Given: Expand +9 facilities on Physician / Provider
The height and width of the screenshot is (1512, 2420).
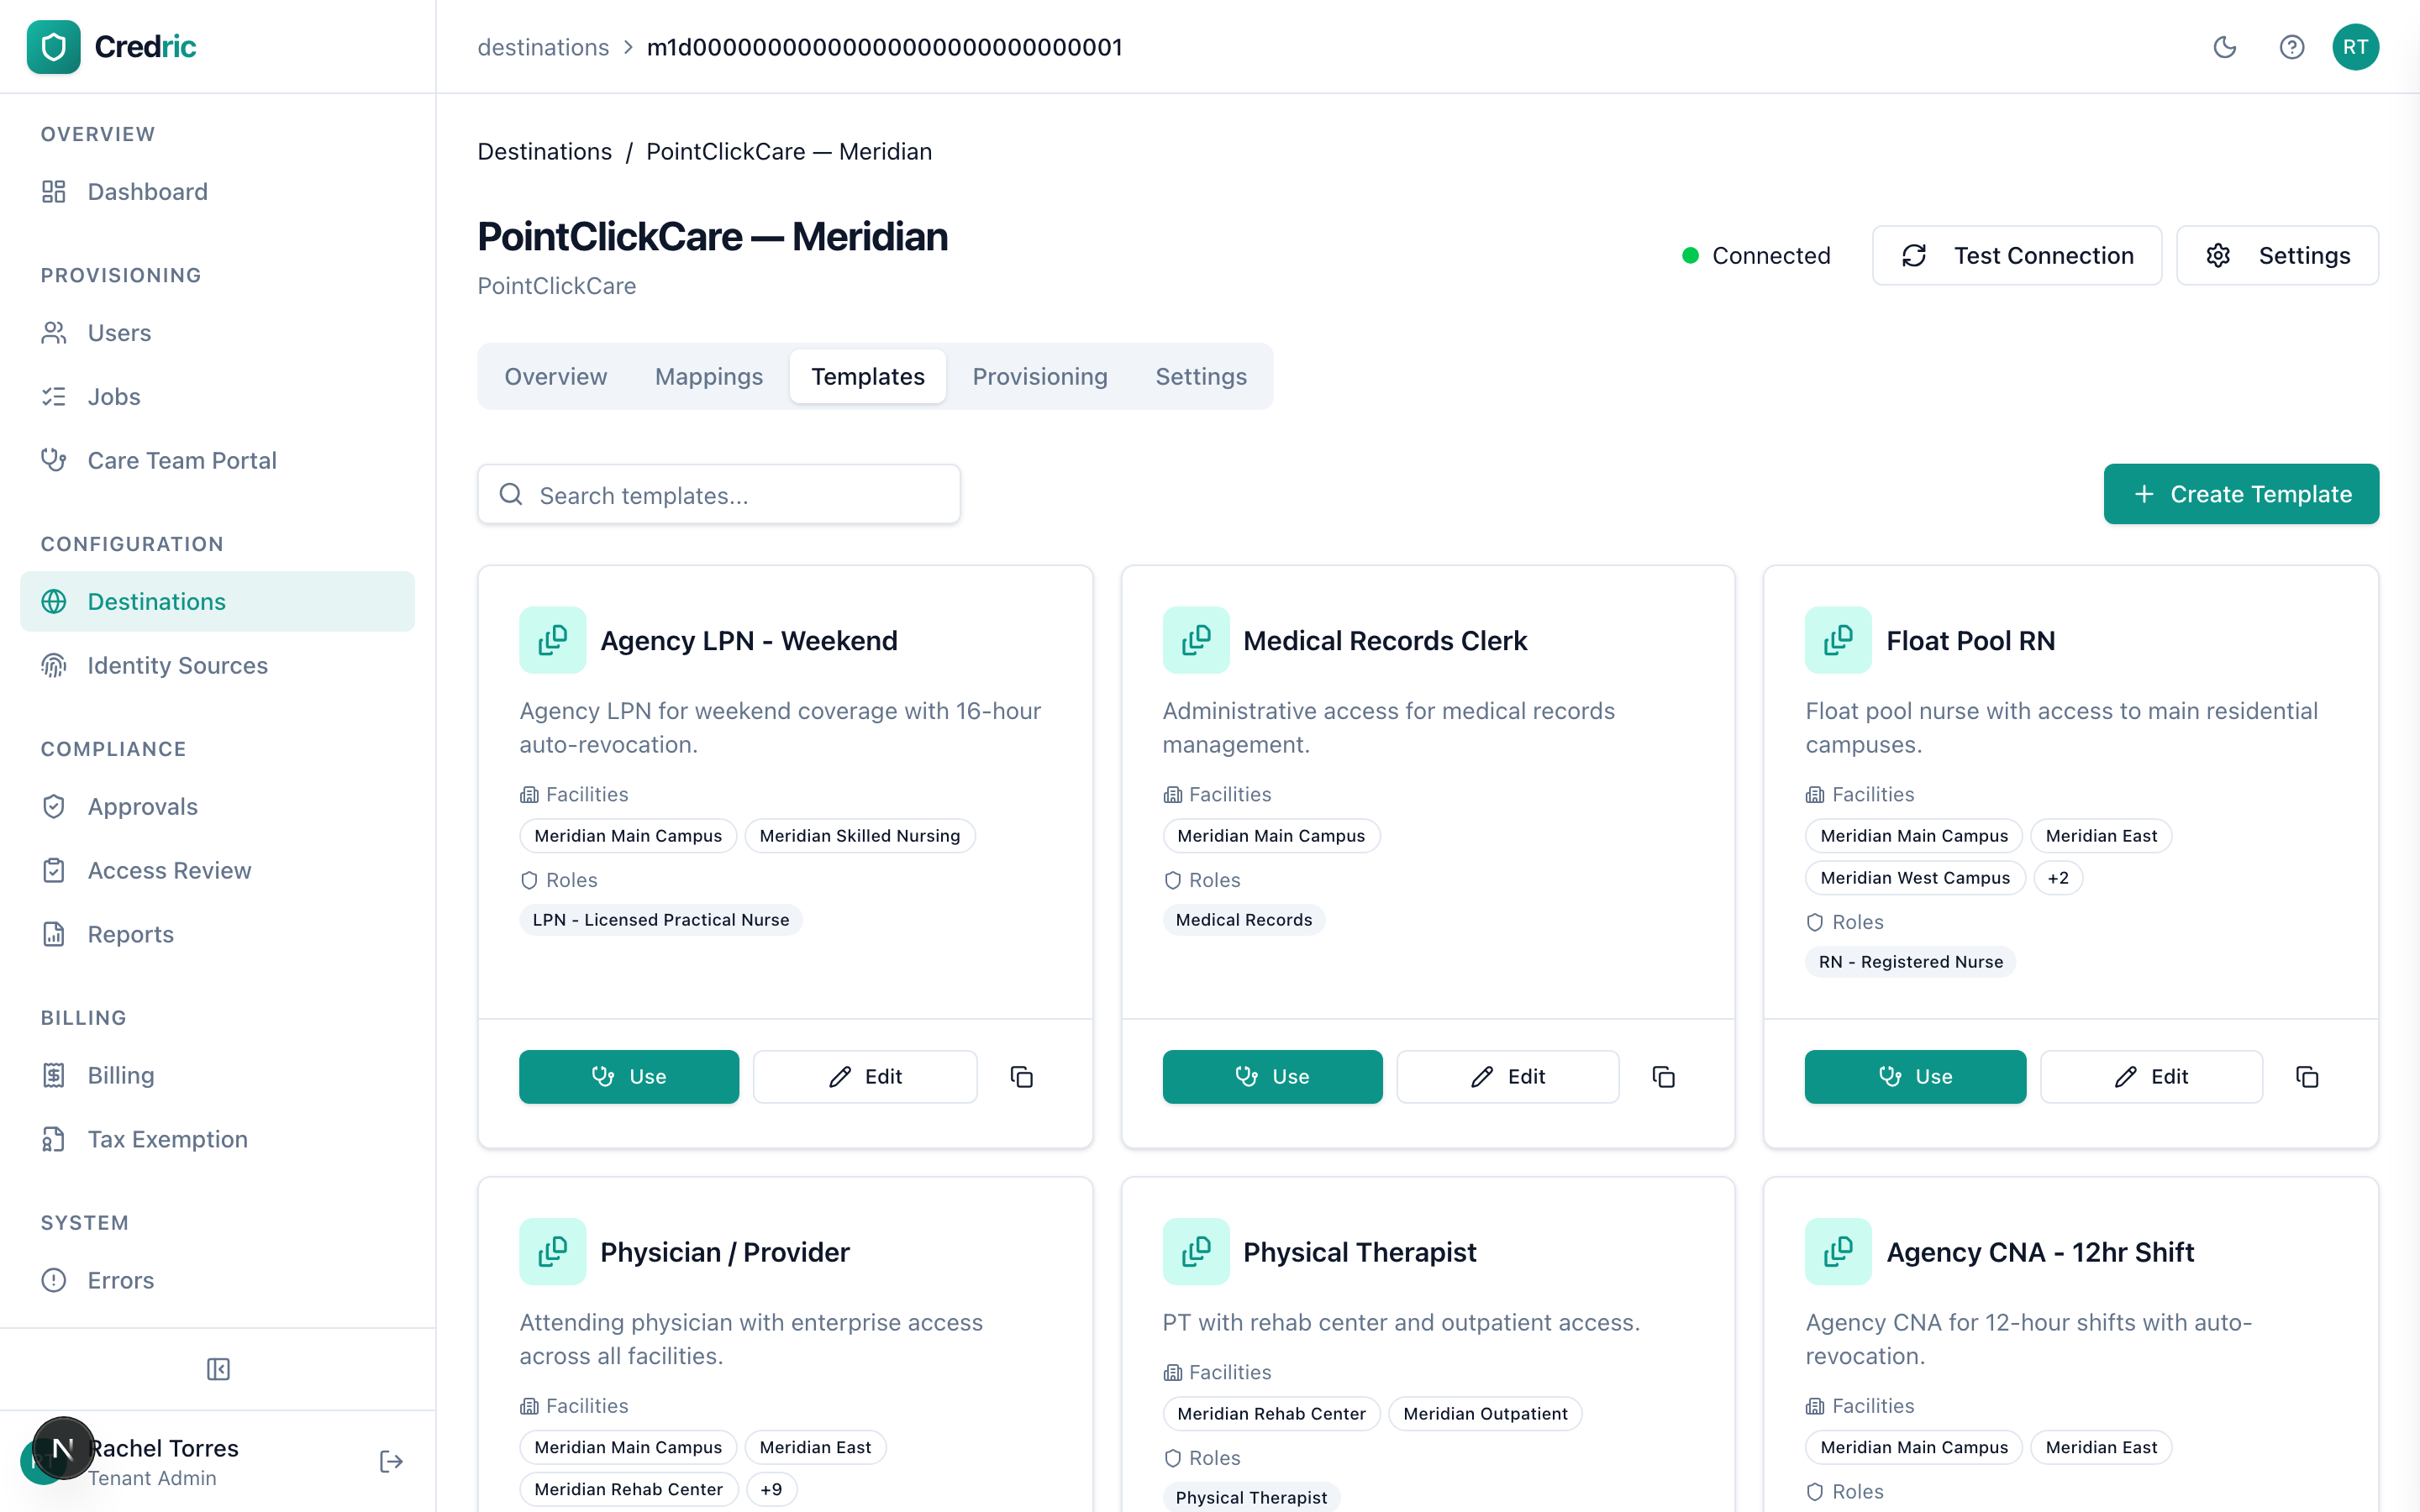Looking at the screenshot, I should (771, 1489).
